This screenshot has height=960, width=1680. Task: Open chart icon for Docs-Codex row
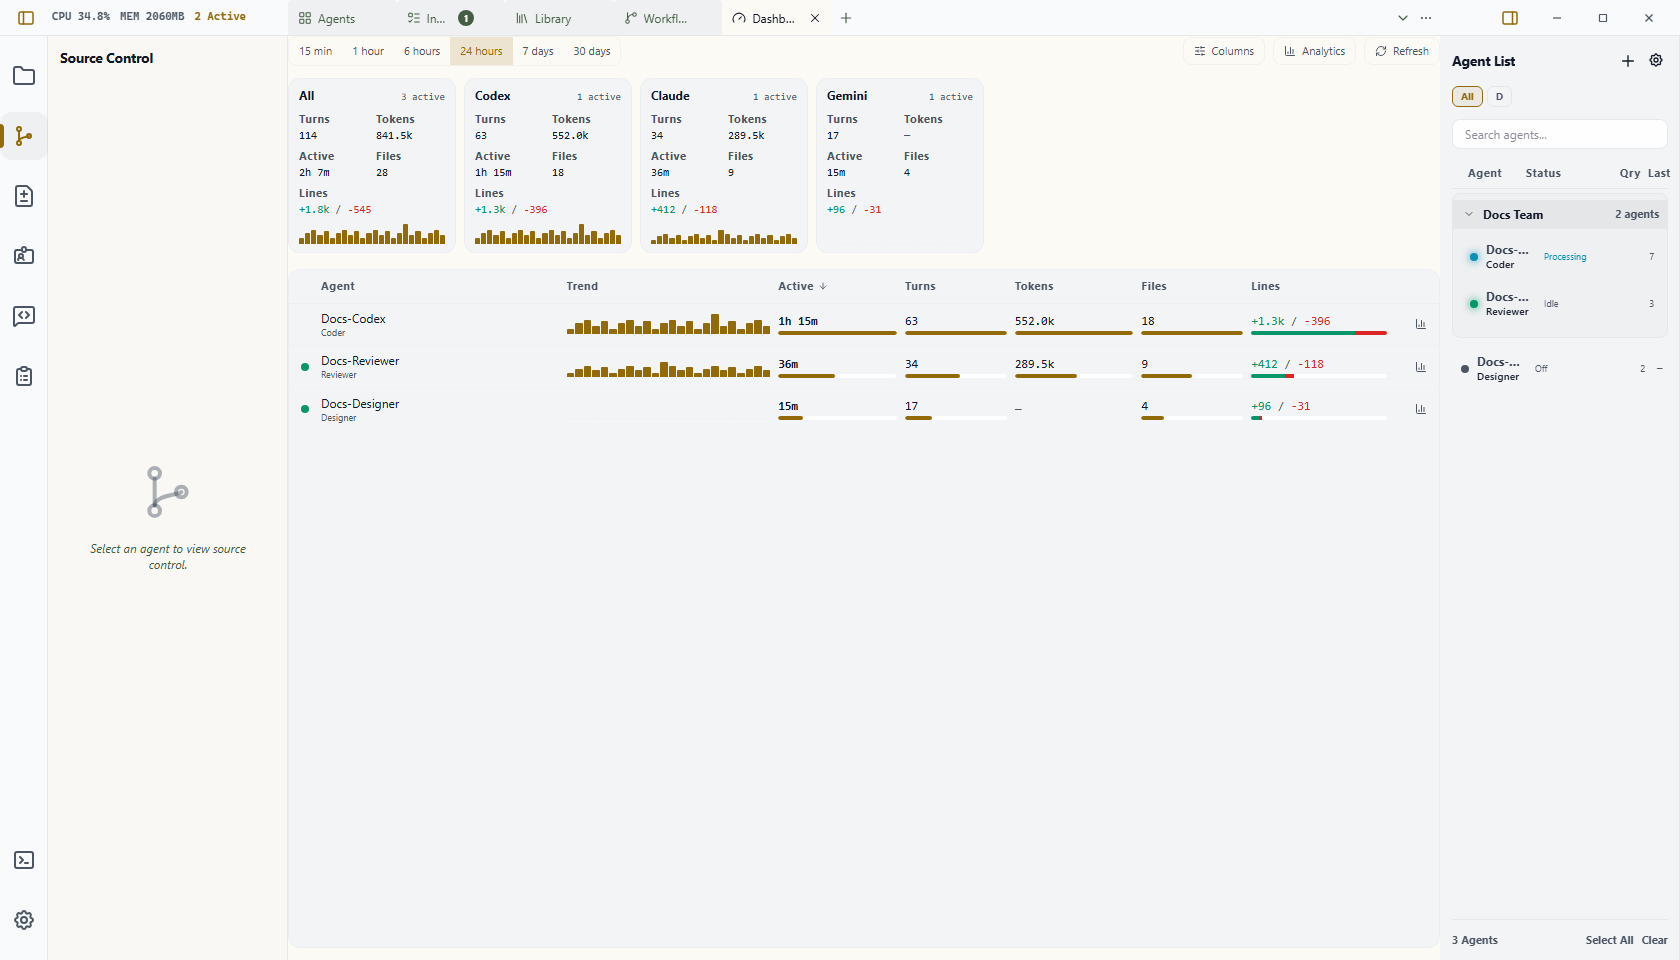click(1420, 323)
